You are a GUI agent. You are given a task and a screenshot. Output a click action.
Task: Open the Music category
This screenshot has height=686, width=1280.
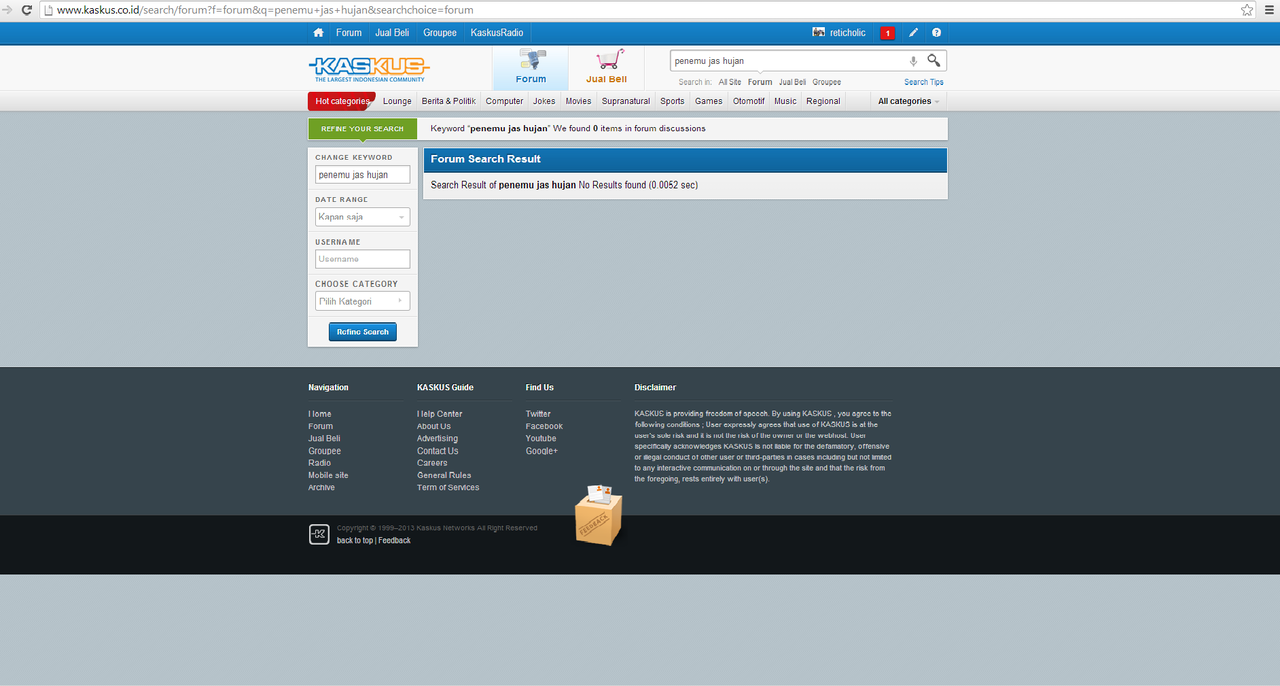pyautogui.click(x=786, y=101)
